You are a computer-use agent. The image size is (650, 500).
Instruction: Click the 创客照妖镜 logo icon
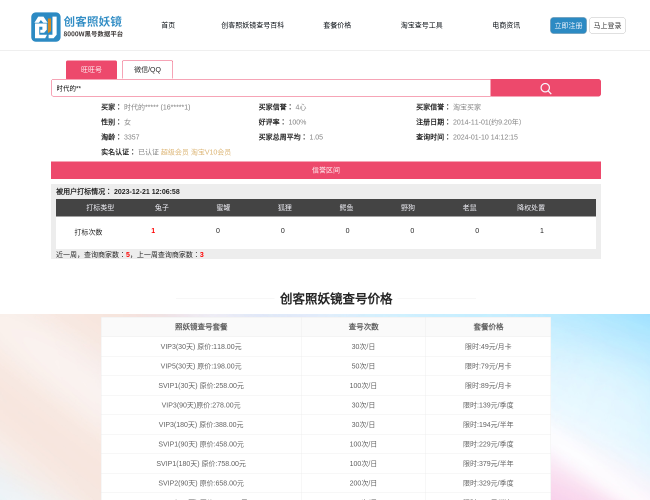tap(46, 27)
